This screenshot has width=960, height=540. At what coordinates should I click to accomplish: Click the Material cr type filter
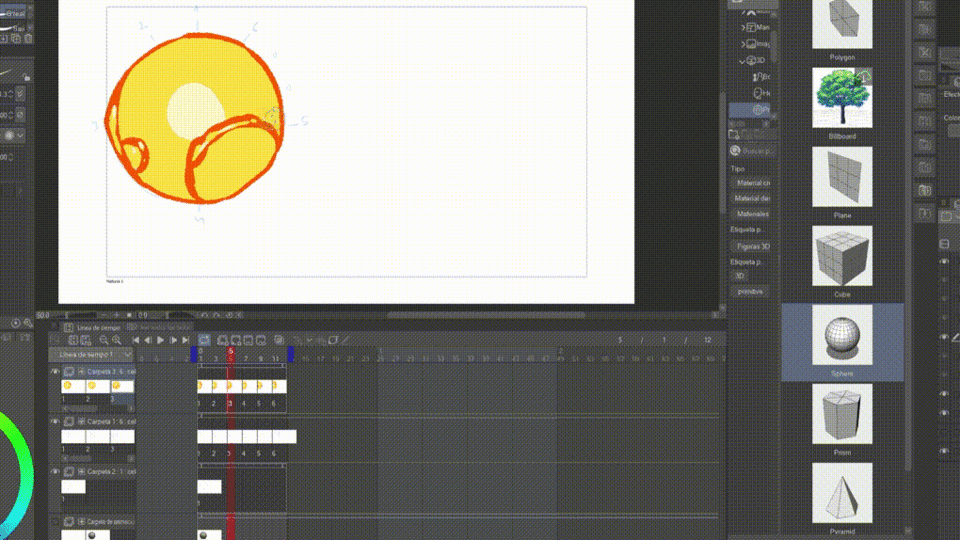pos(752,182)
